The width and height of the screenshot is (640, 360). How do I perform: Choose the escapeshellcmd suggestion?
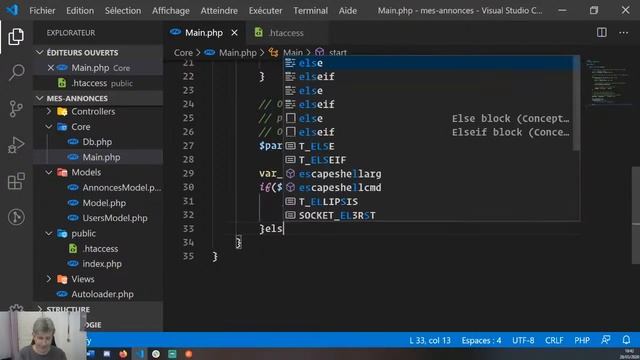pos(429,188)
